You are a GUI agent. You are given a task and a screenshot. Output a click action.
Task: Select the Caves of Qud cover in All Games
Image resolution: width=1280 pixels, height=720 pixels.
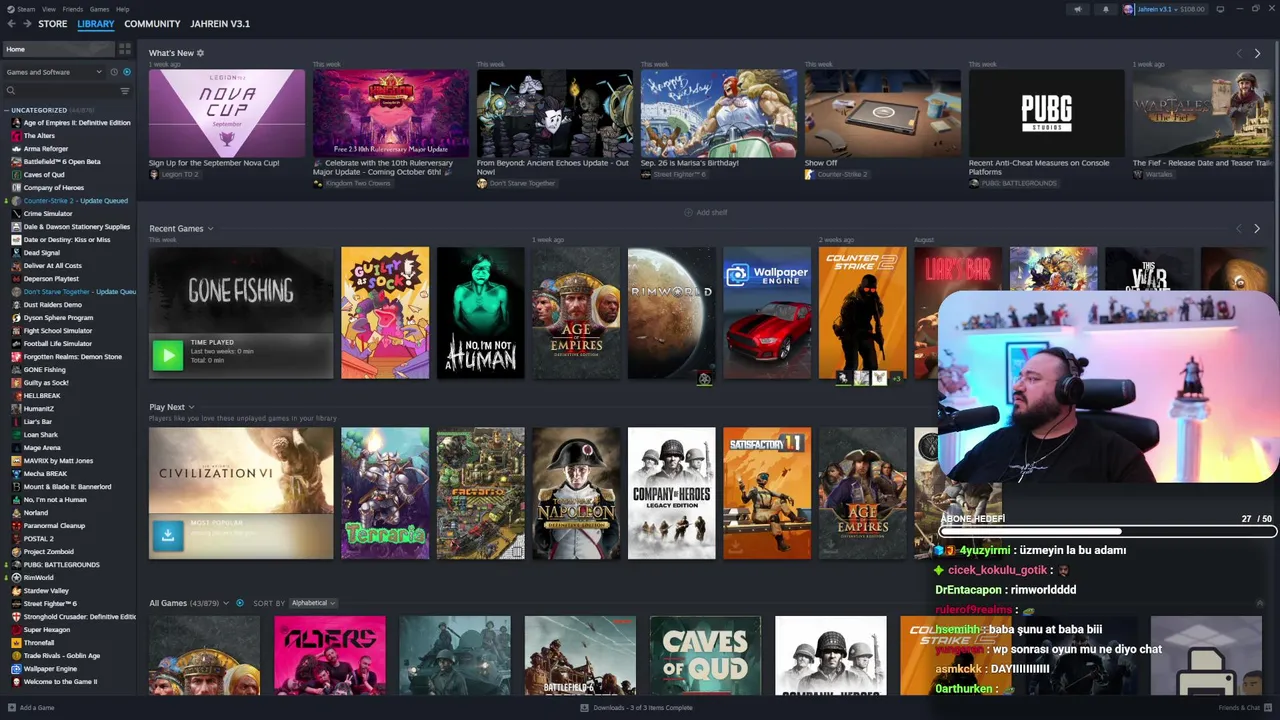point(705,655)
